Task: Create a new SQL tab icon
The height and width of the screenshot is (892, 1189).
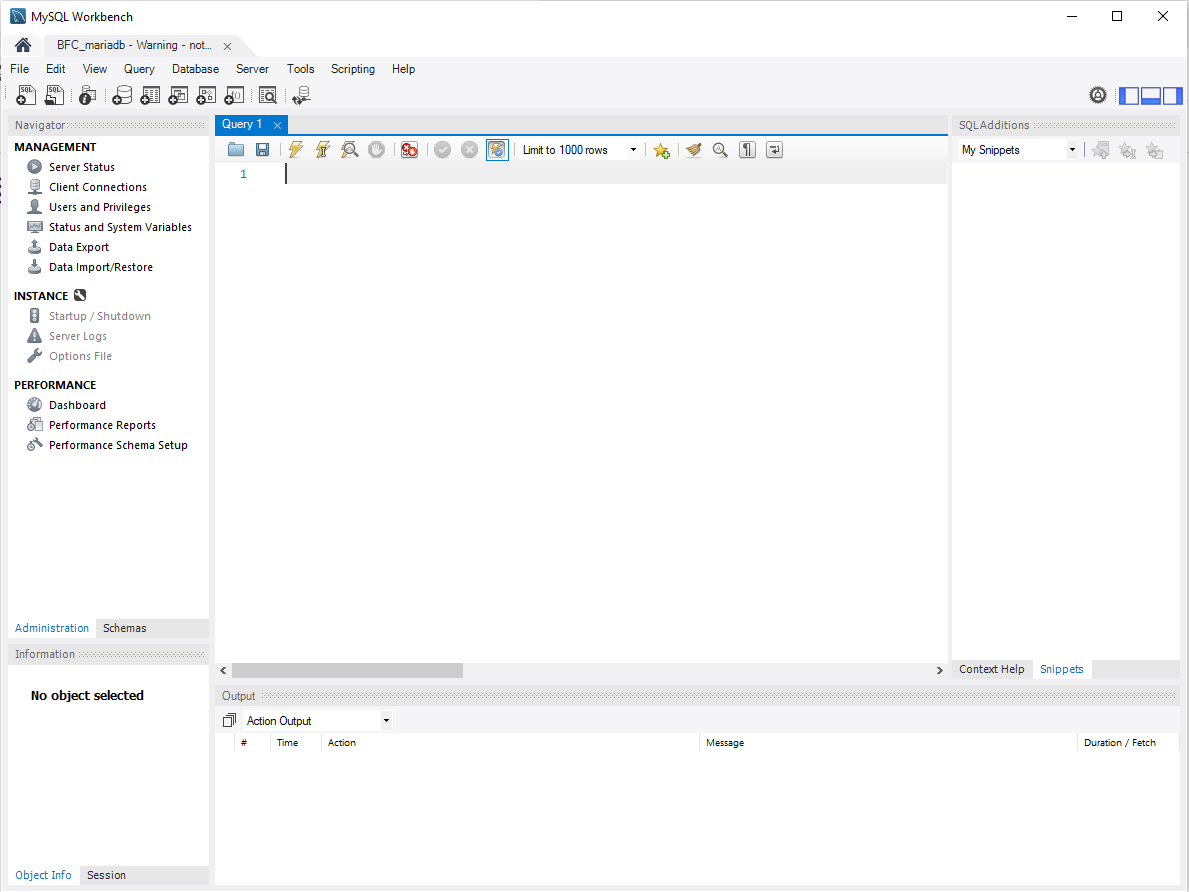Action: 26,96
